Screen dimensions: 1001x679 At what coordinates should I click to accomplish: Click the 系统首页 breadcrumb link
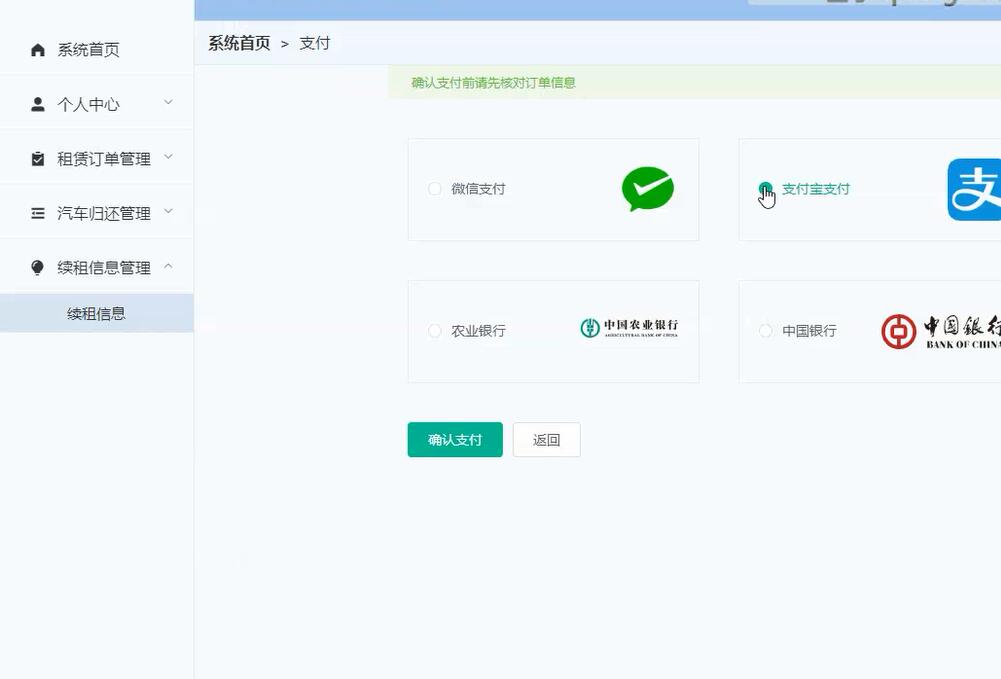[239, 43]
